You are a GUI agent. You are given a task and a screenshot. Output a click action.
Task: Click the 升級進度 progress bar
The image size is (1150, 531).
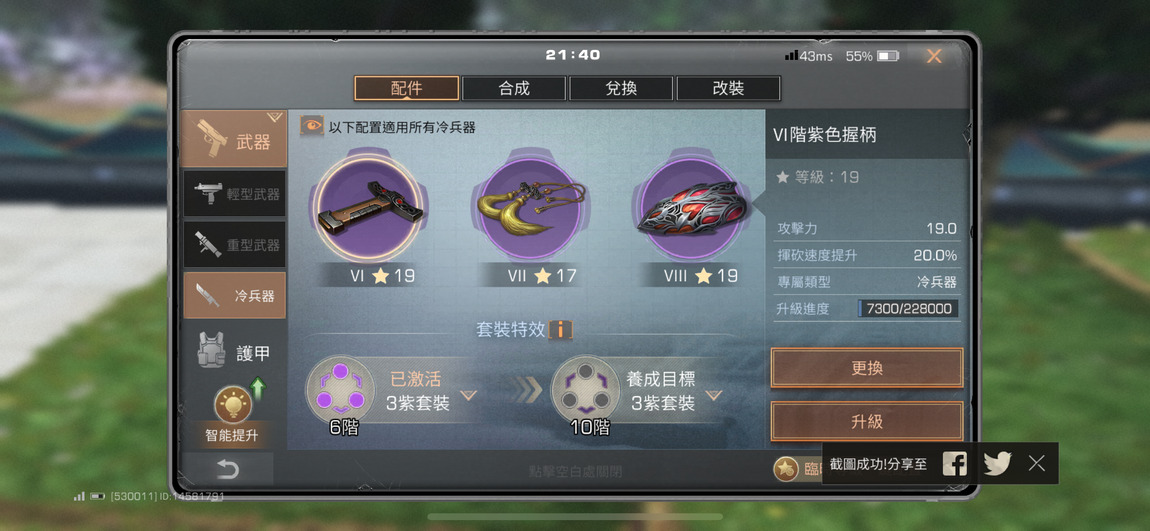(x=908, y=309)
